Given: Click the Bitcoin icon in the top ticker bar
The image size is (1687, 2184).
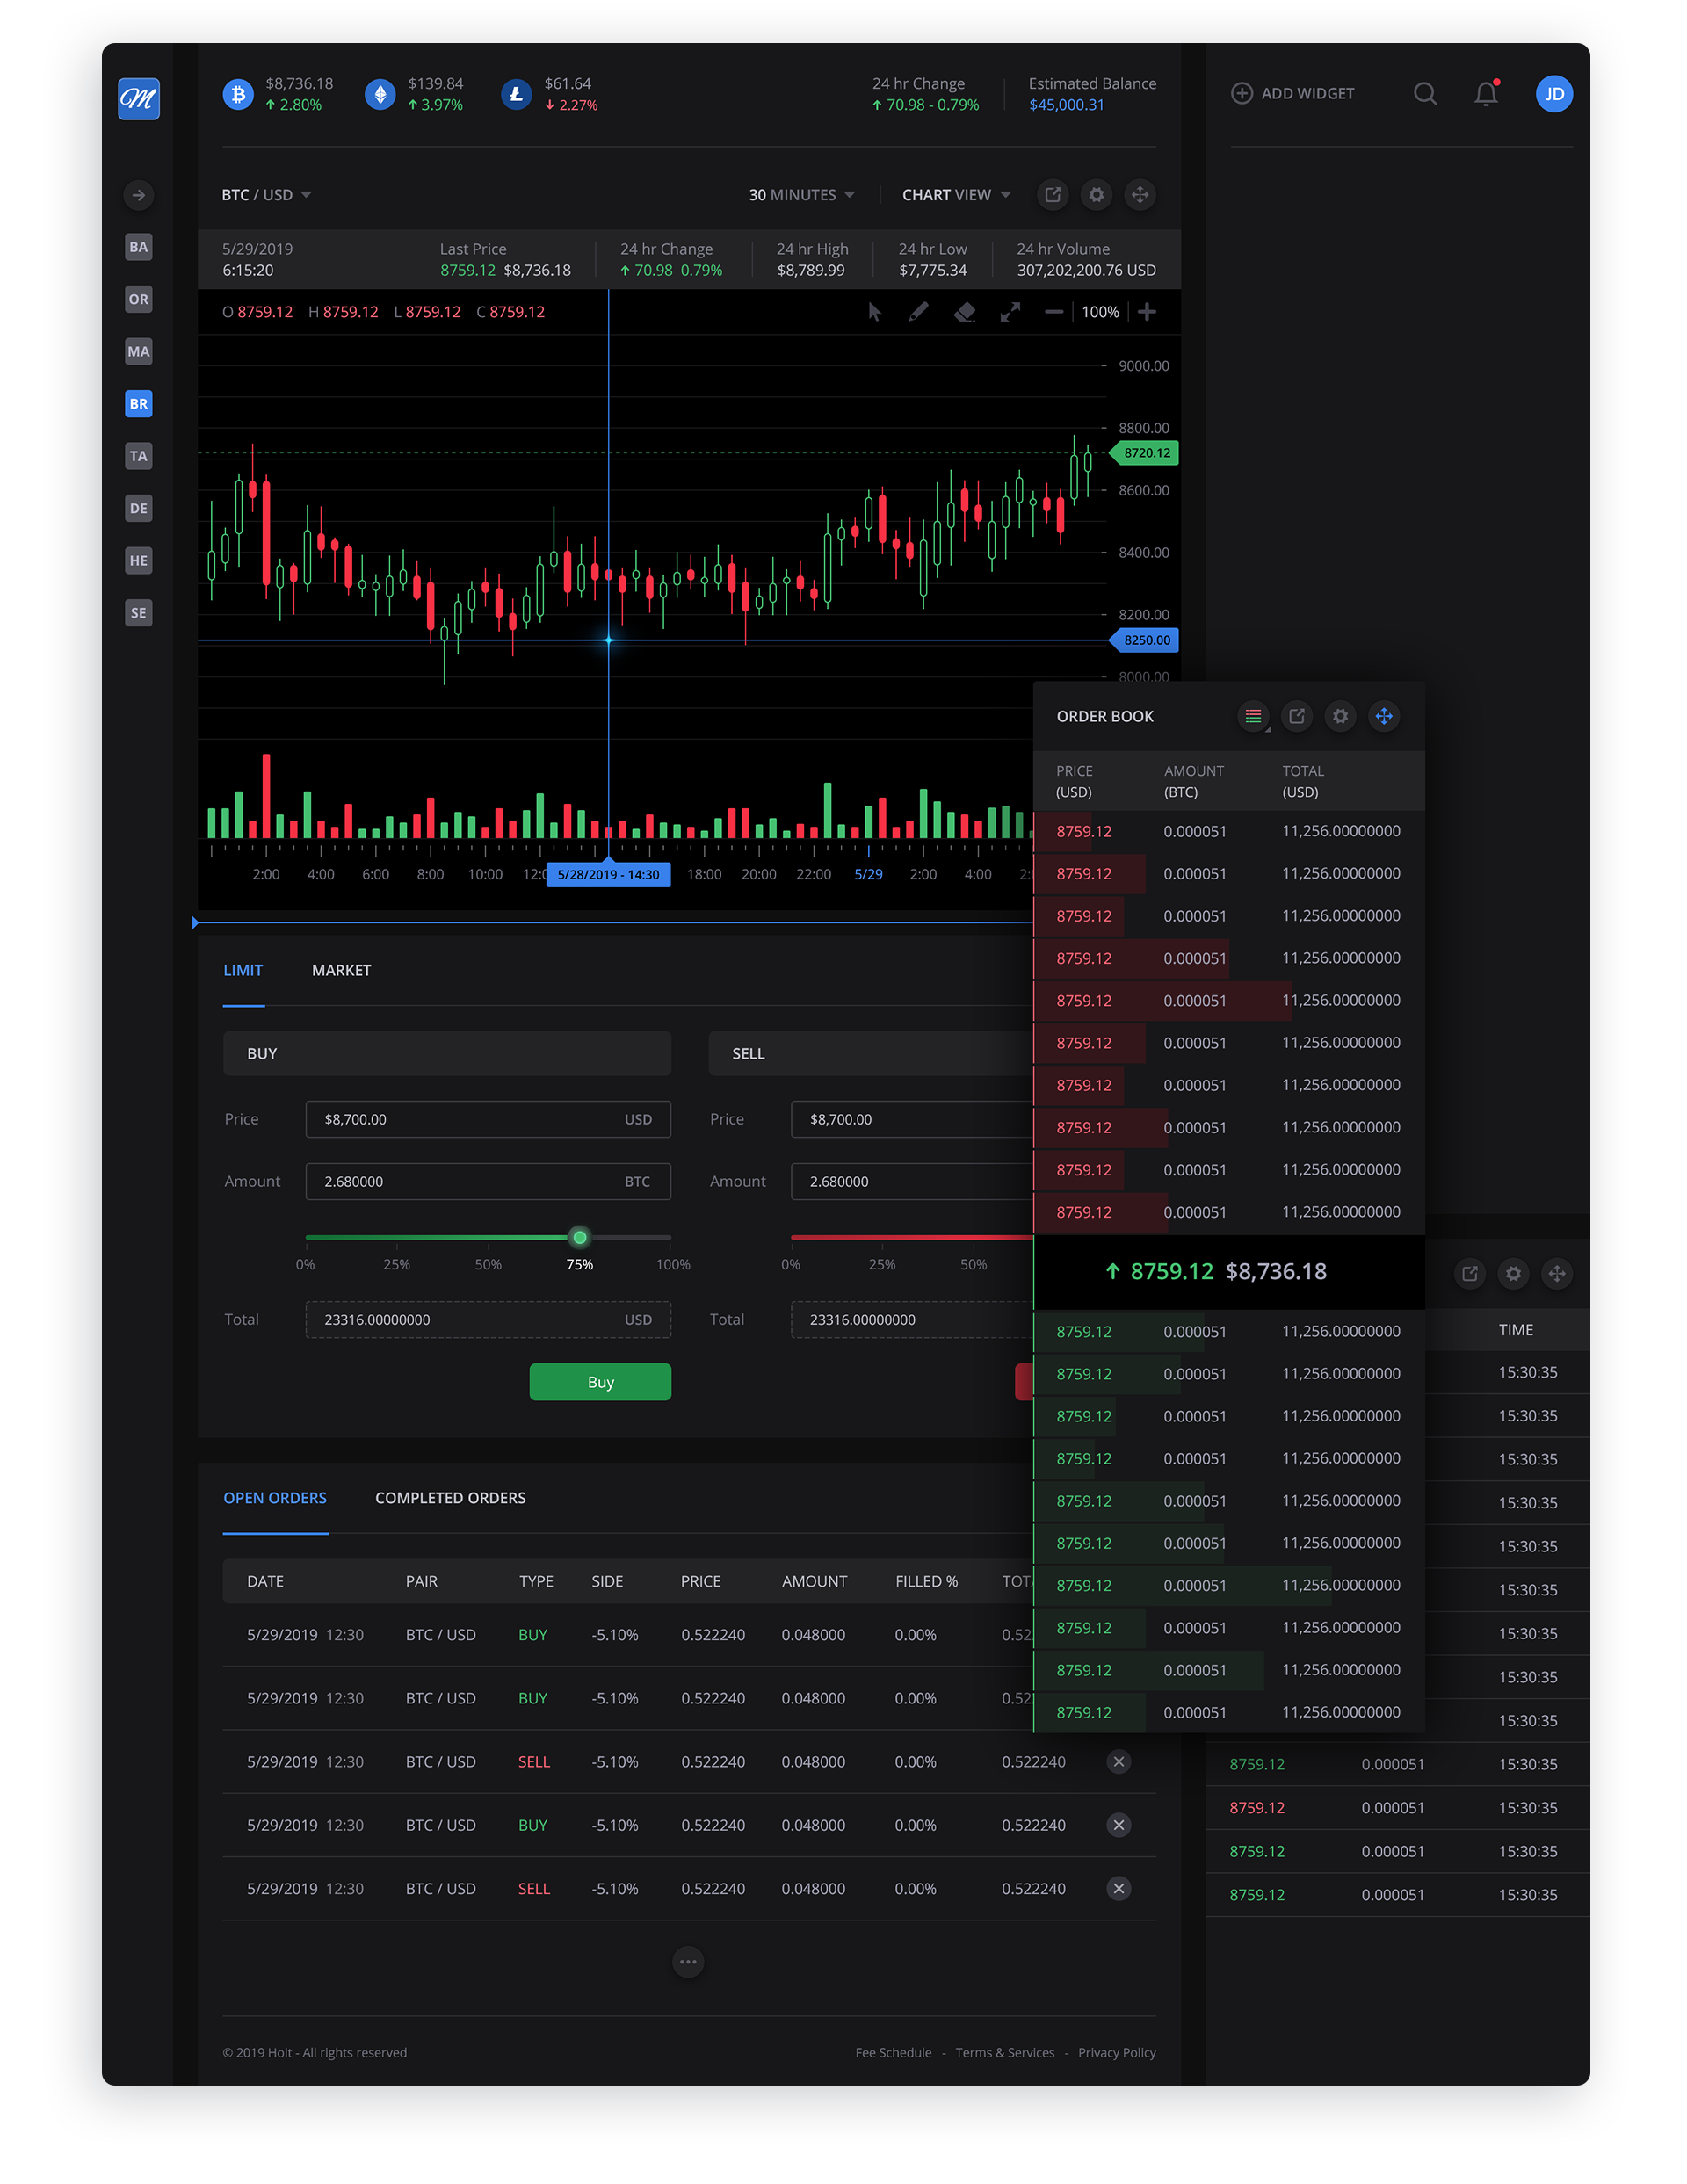Looking at the screenshot, I should pyautogui.click(x=238, y=93).
